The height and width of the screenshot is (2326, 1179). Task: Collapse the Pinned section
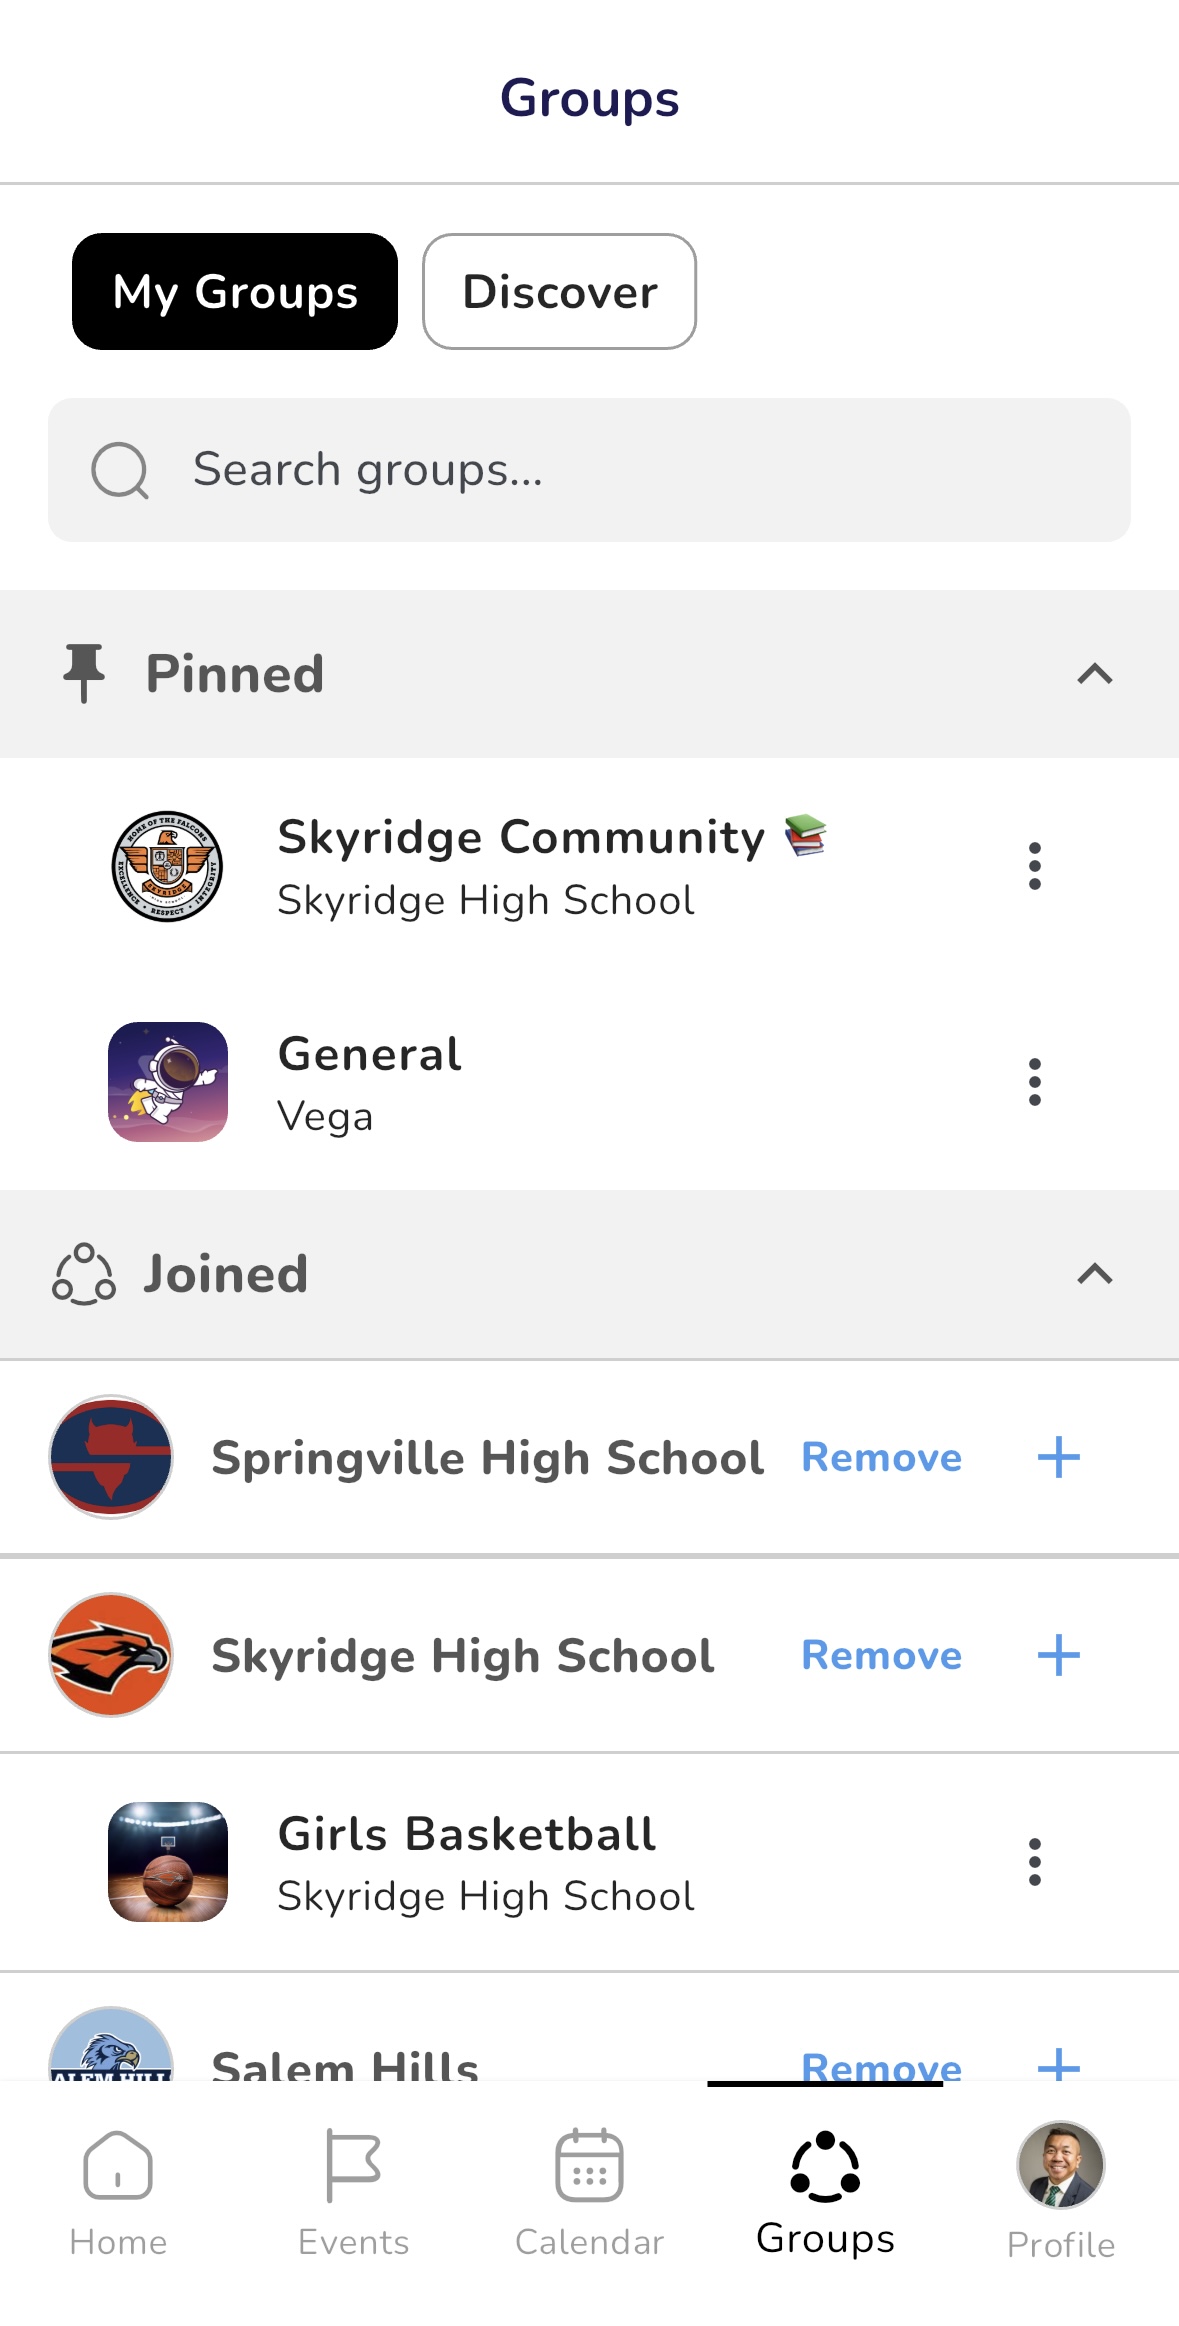(1095, 674)
